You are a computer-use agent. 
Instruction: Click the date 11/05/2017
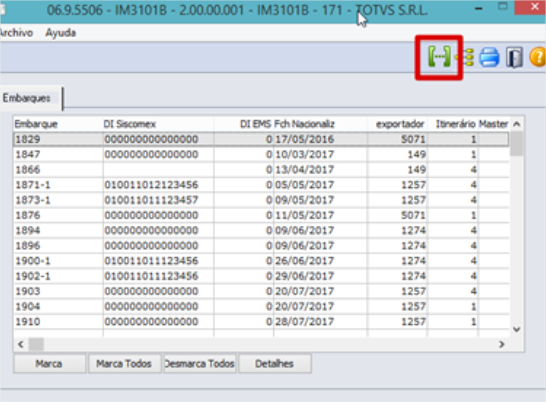(x=305, y=215)
